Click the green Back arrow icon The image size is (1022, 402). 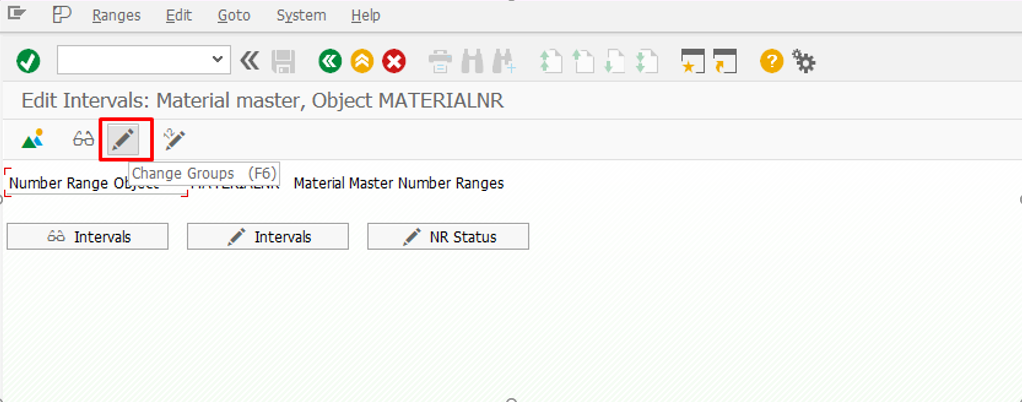[330, 61]
